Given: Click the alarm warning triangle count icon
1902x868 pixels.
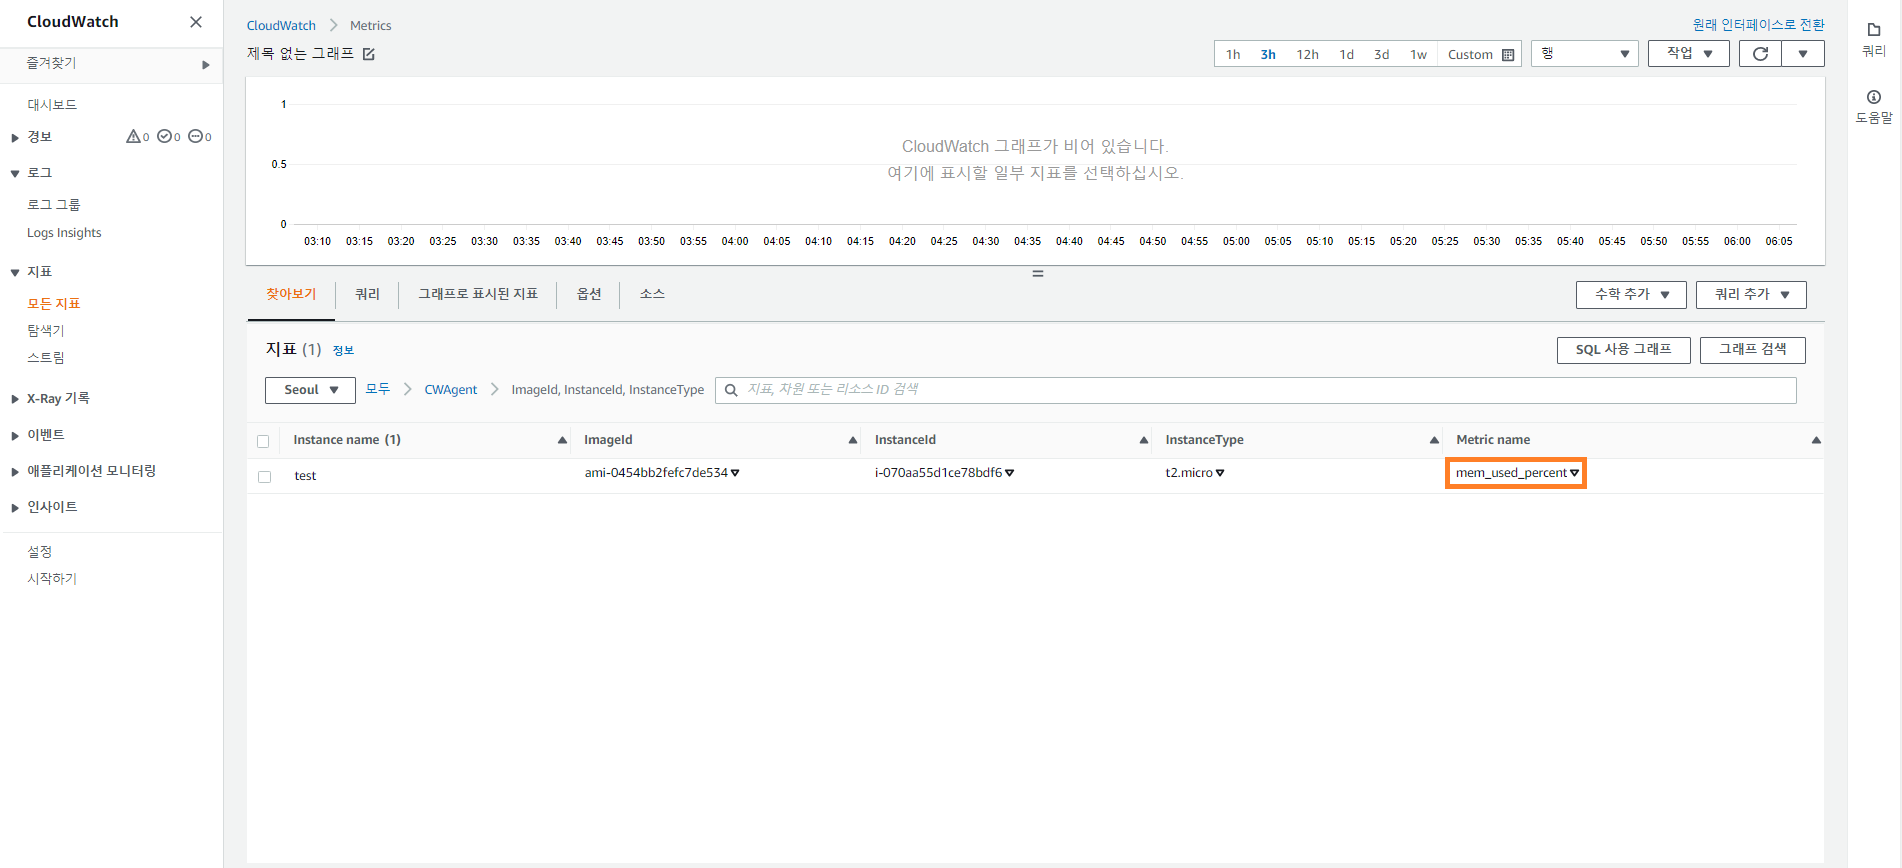Looking at the screenshot, I should [x=137, y=137].
